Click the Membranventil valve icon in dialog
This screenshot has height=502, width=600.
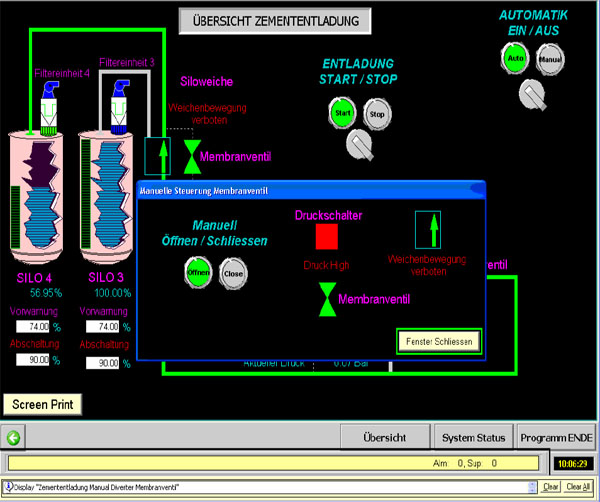(x=328, y=299)
